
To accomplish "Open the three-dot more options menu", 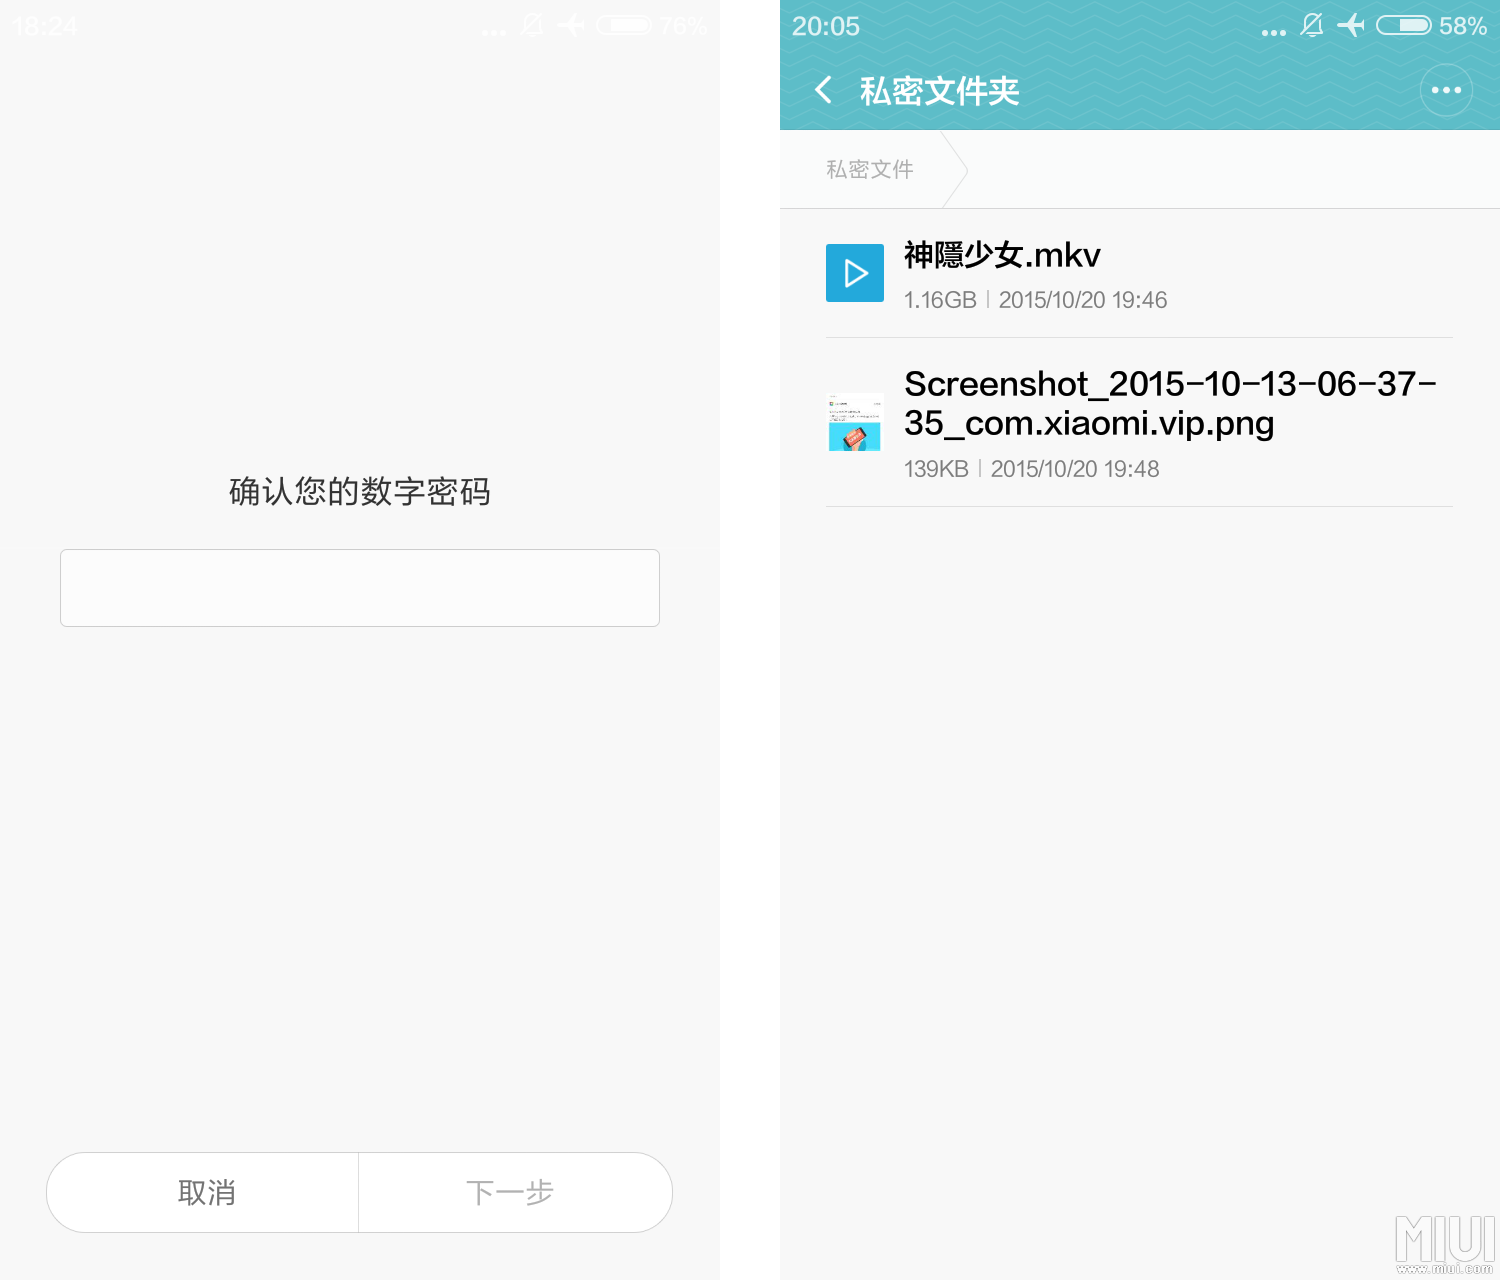I will 1446,90.
